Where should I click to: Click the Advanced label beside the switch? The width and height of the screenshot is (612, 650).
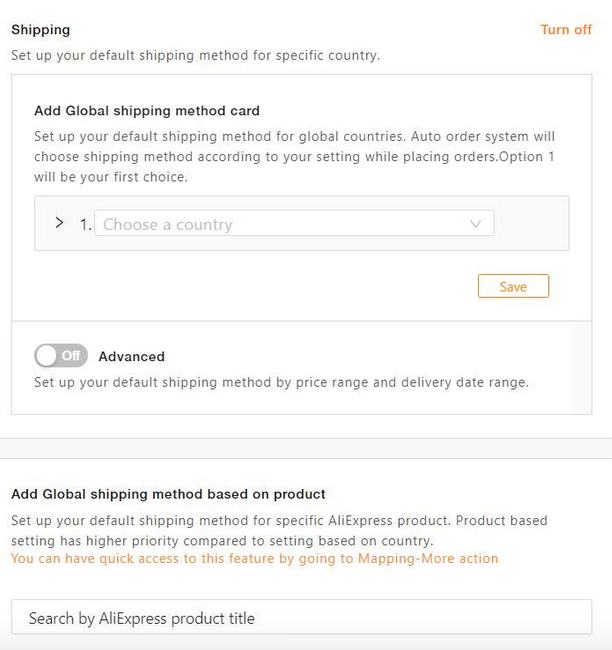[131, 356]
